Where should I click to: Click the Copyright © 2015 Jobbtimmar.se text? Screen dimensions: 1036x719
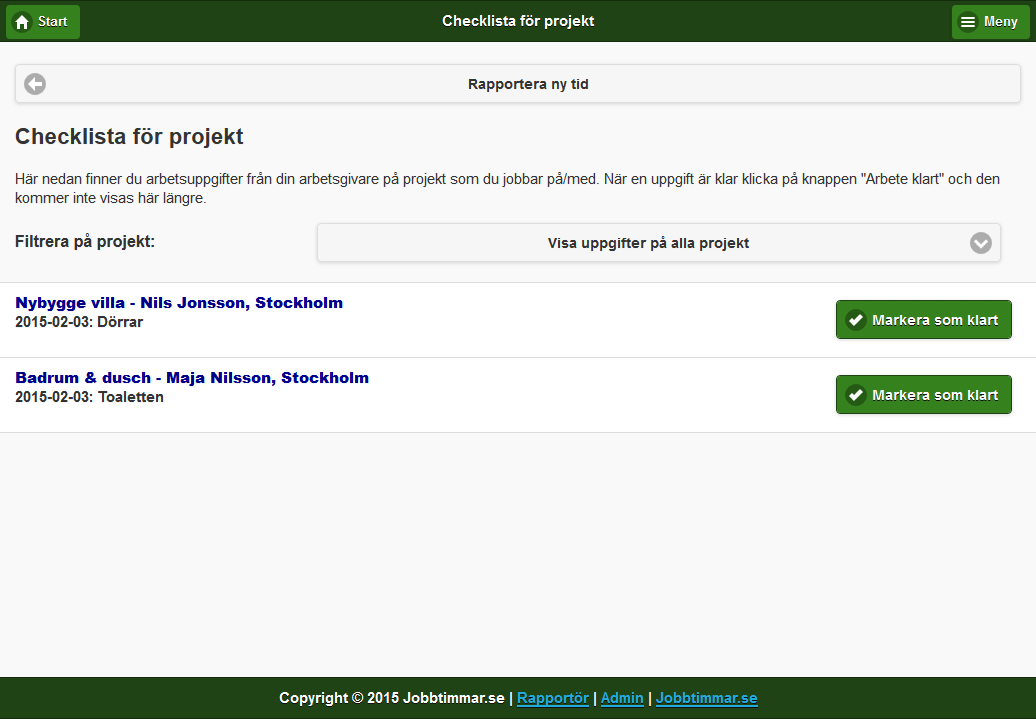(x=391, y=698)
